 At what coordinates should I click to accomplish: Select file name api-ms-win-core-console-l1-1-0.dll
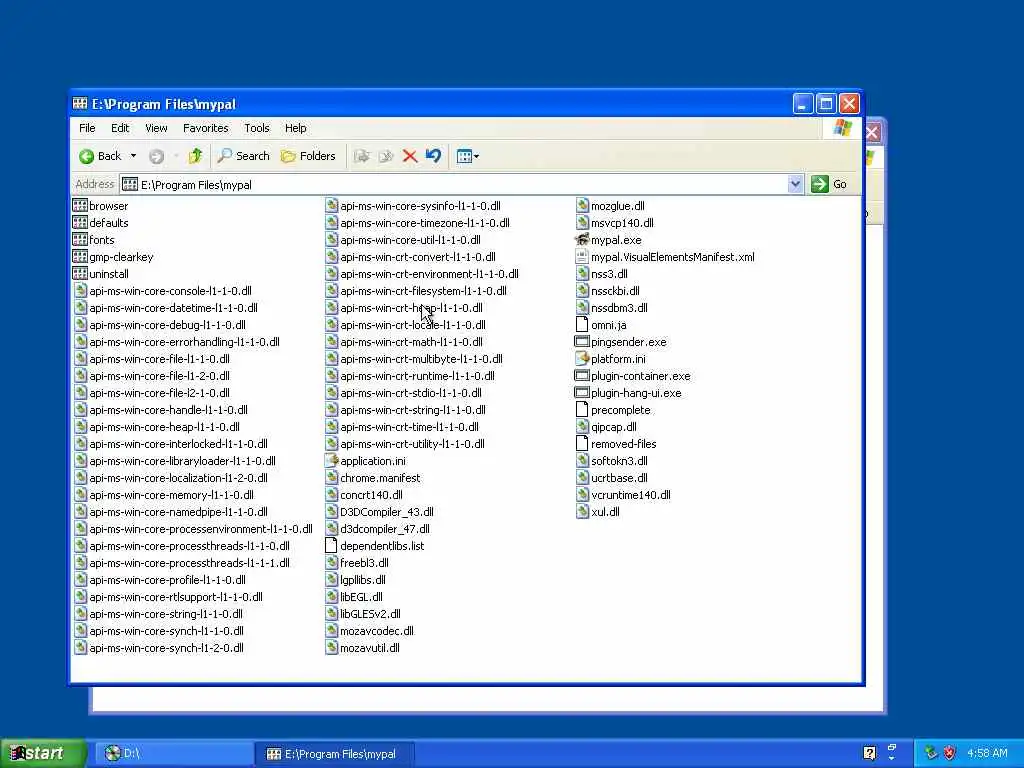point(170,291)
